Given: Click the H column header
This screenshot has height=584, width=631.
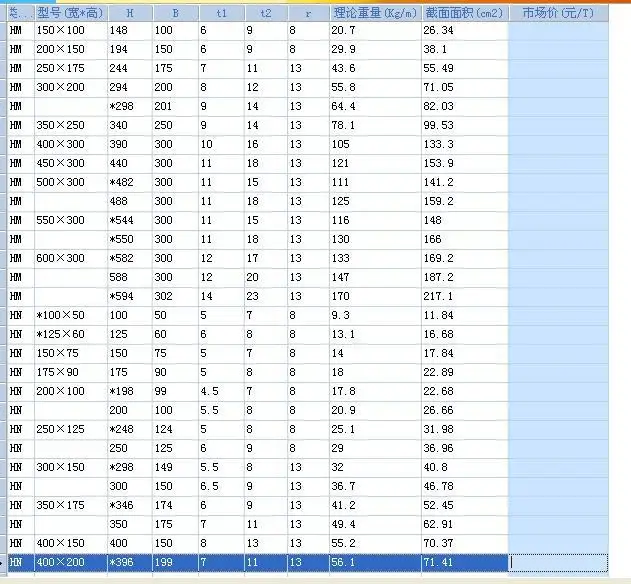Looking at the screenshot, I should tap(130, 13).
